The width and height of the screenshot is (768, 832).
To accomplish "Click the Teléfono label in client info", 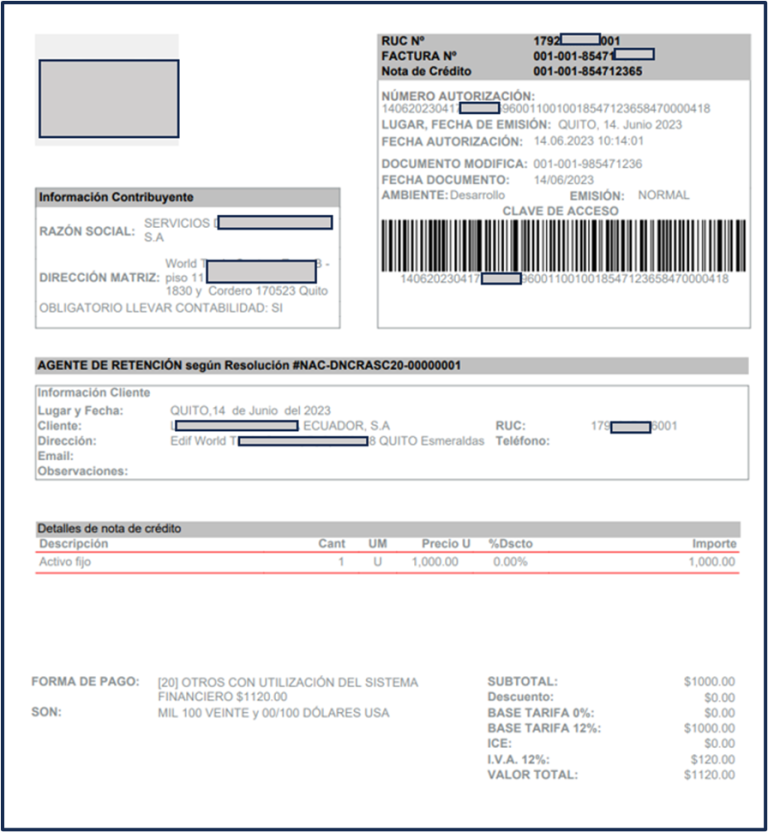I will (524, 441).
